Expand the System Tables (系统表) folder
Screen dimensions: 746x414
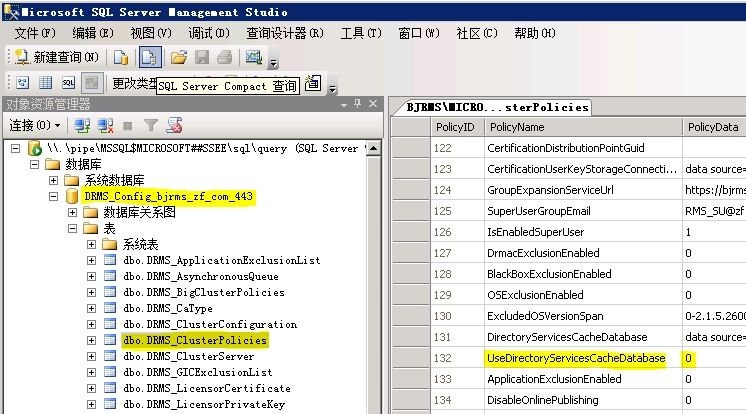(91, 245)
